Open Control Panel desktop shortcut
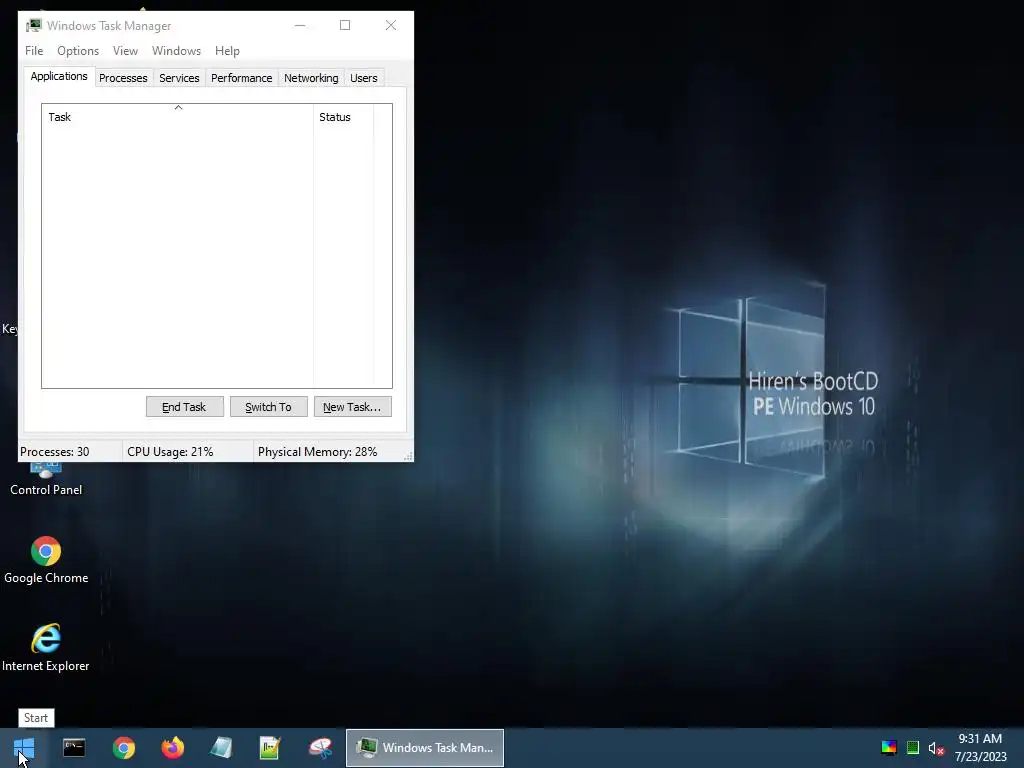Image resolution: width=1024 pixels, height=768 pixels. pos(46,480)
